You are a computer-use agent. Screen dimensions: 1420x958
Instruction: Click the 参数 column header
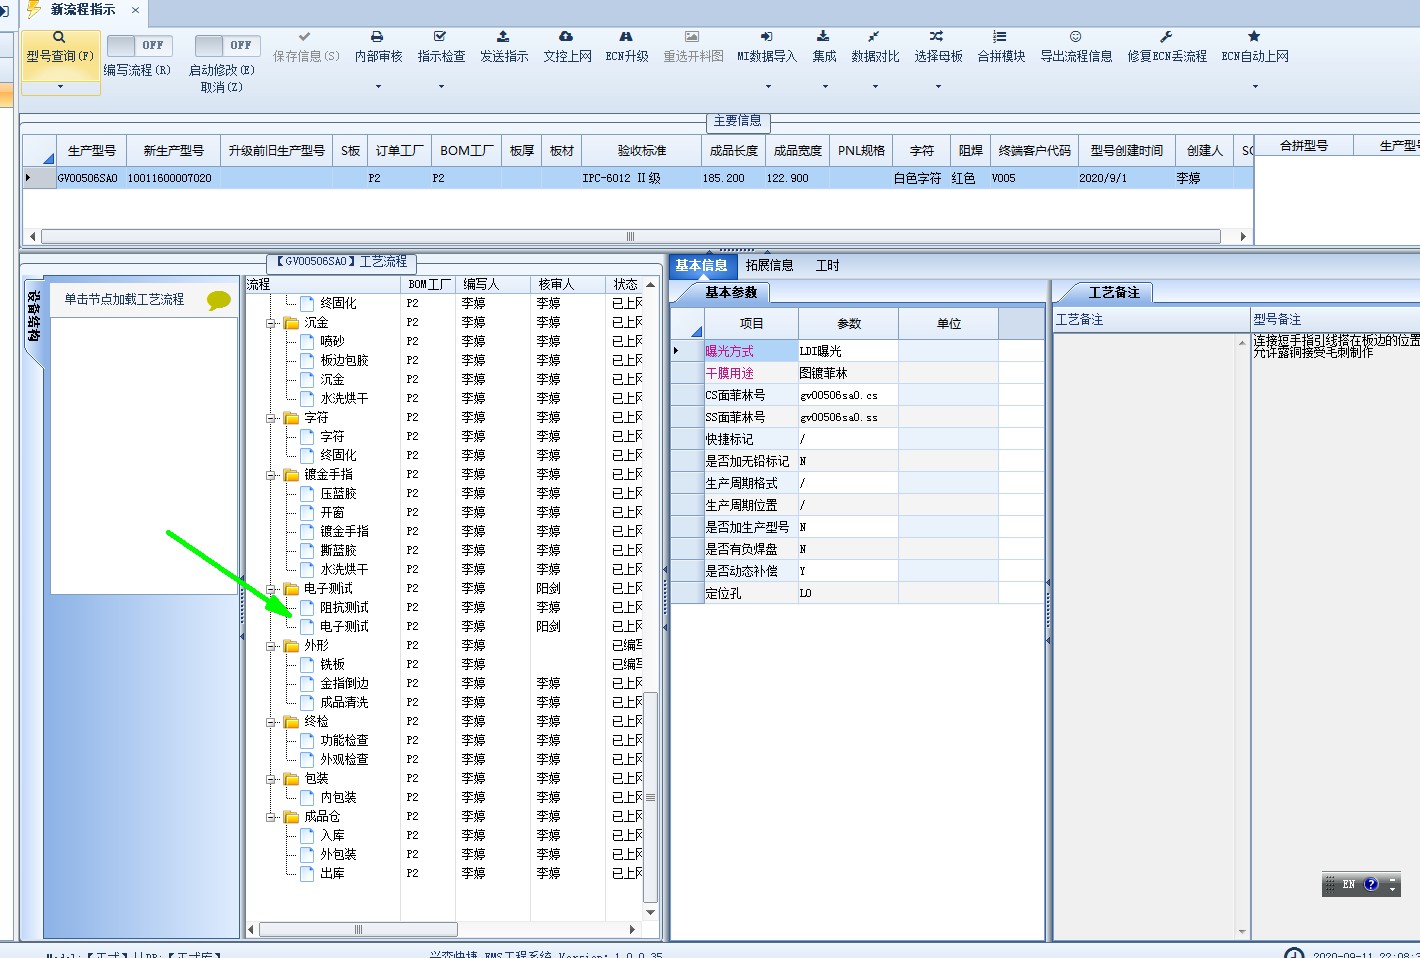pos(849,324)
